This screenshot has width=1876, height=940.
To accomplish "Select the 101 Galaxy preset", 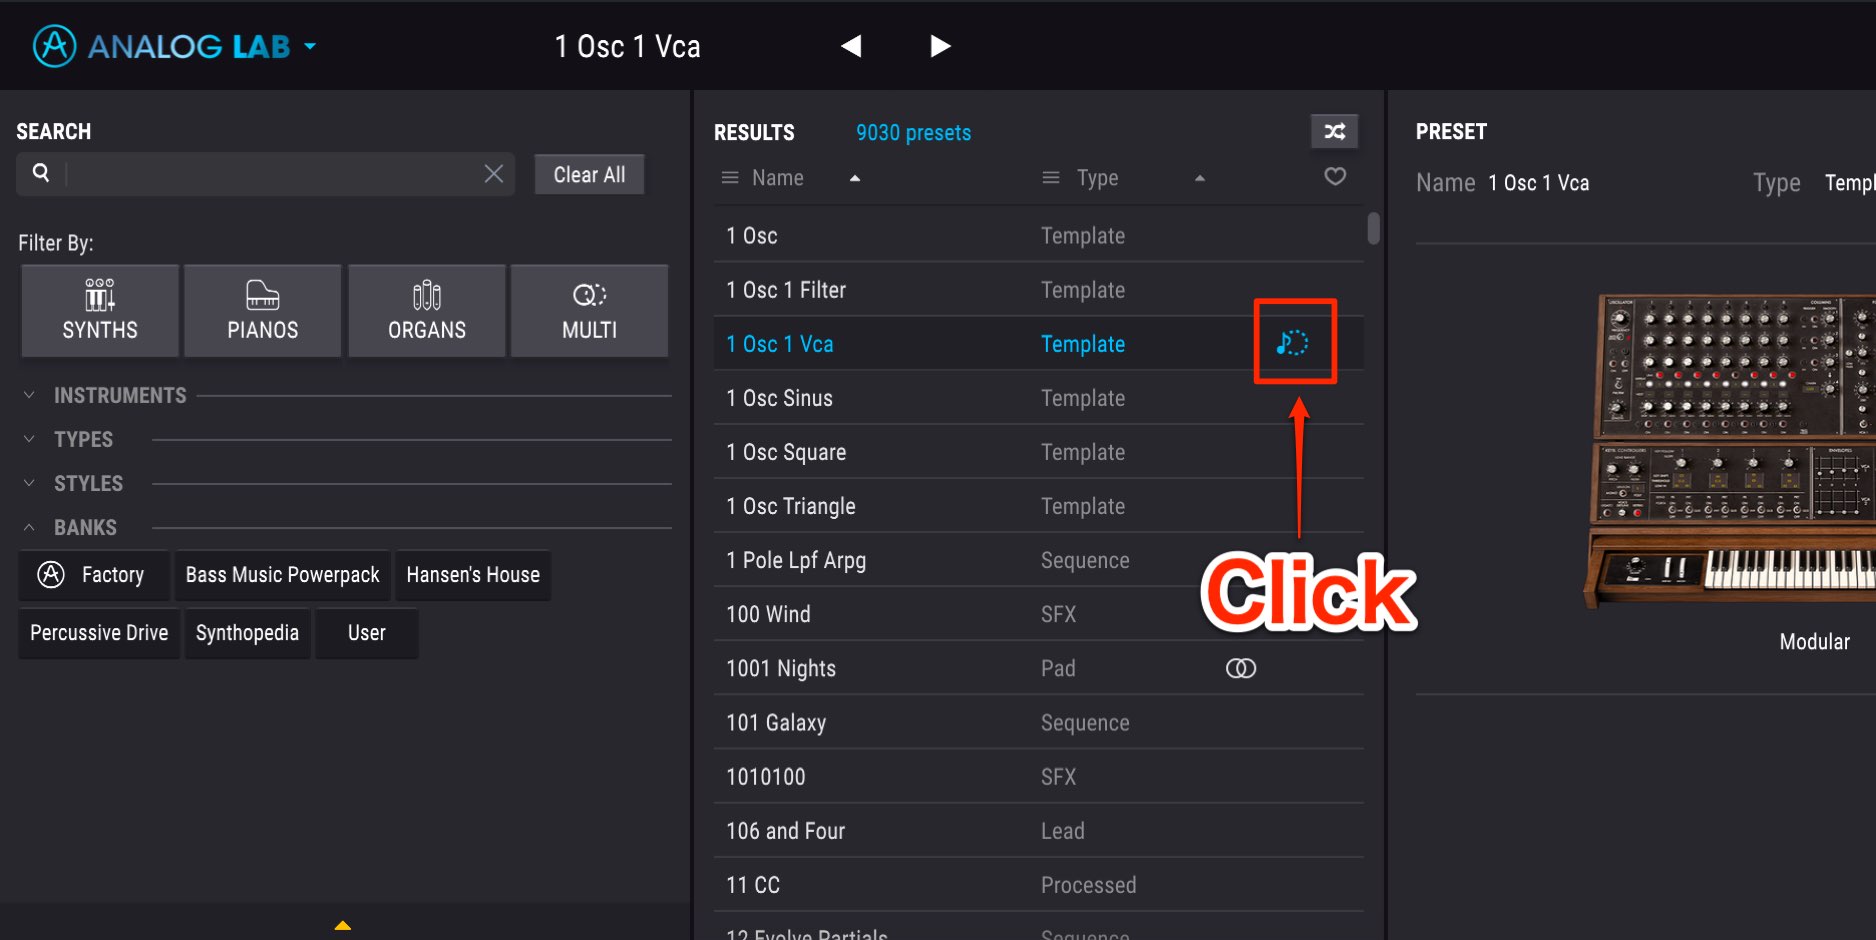I will click(1039, 721).
